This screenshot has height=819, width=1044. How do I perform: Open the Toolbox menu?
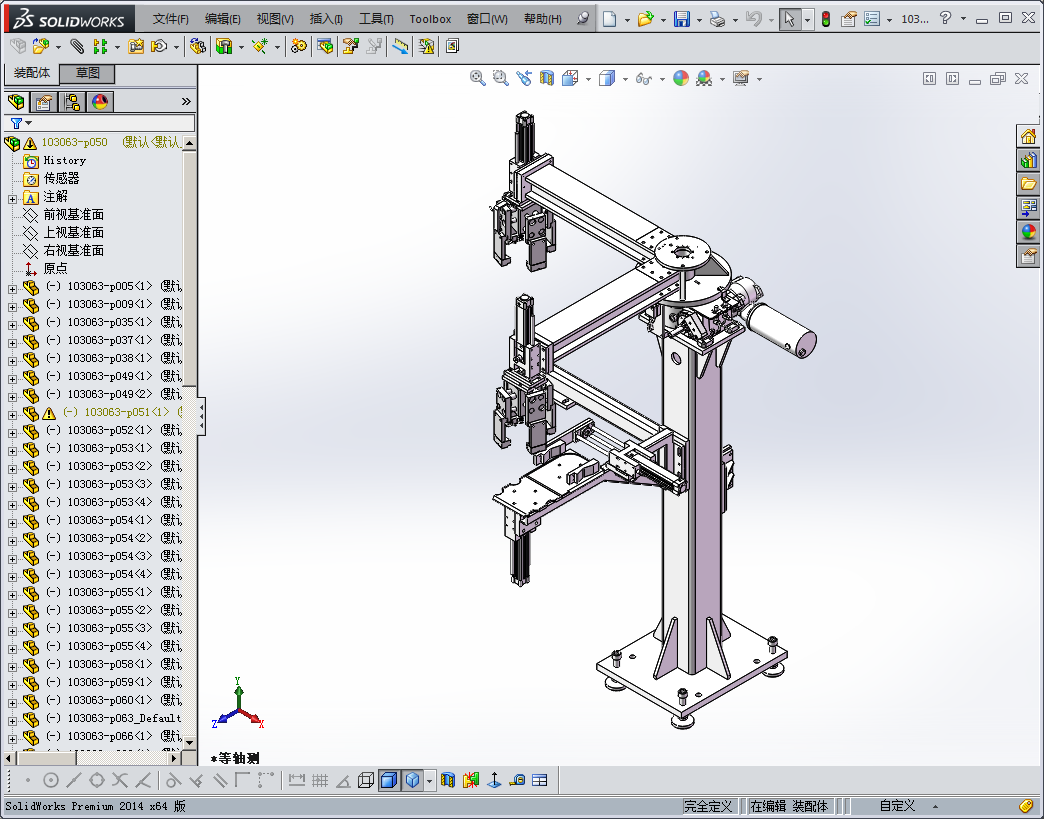coord(430,19)
